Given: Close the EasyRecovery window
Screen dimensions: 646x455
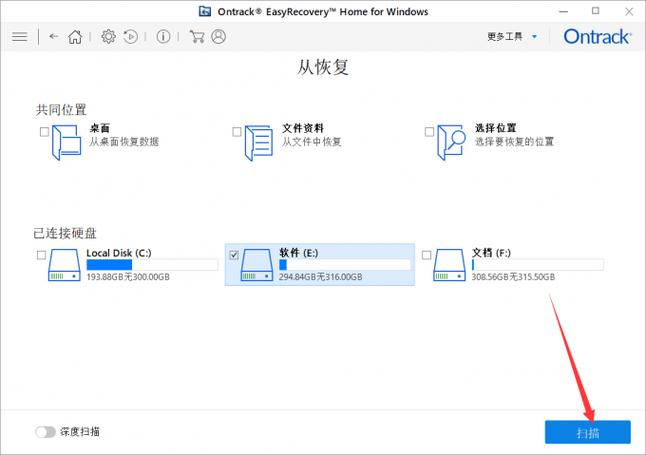Looking at the screenshot, I should tap(629, 12).
